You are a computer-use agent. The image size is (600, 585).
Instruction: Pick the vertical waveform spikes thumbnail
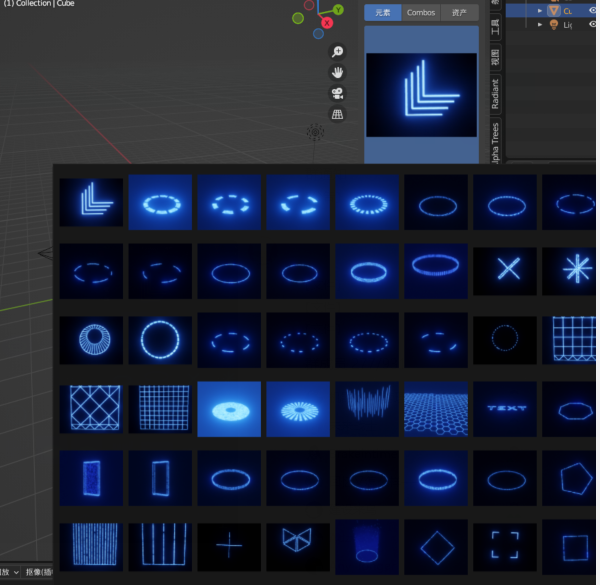pos(367,409)
